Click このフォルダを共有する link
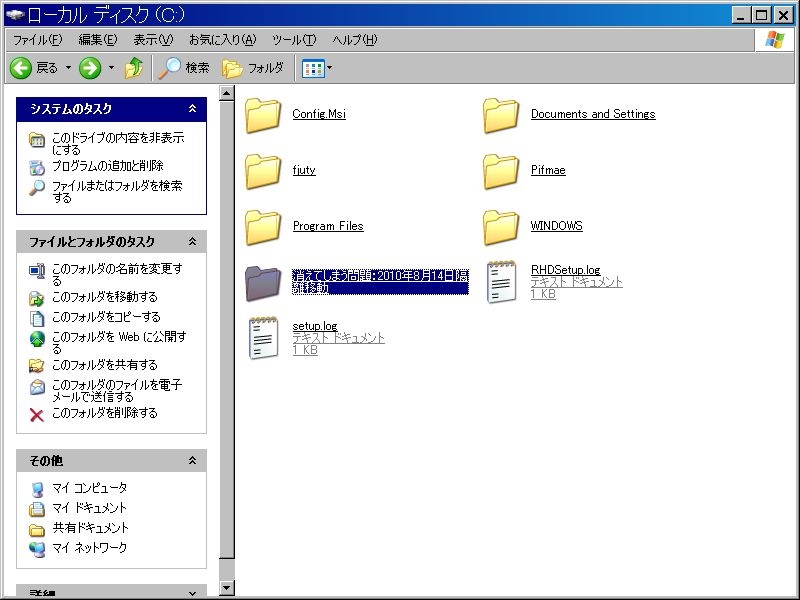Viewport: 800px width, 600px height. tap(105, 365)
